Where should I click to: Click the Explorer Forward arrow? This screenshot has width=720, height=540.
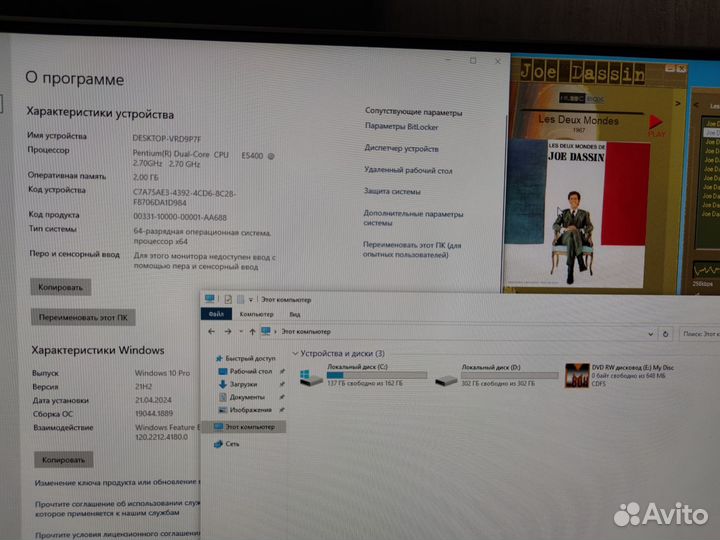[228, 331]
